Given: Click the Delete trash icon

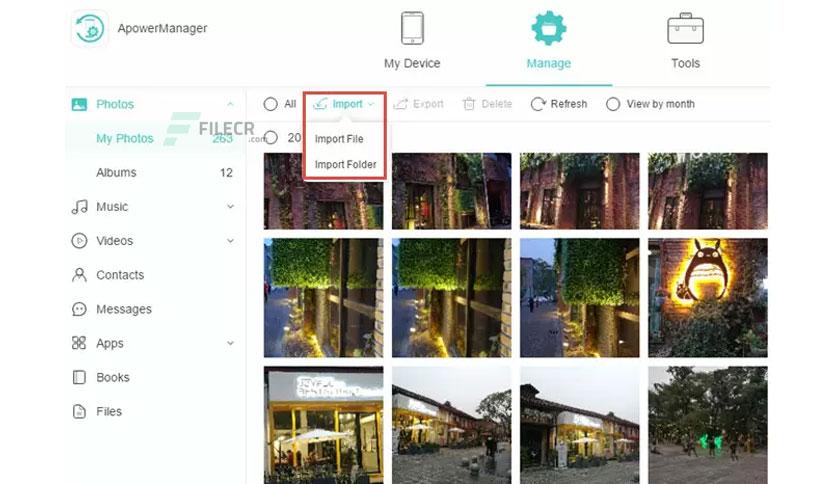Looking at the screenshot, I should (469, 104).
